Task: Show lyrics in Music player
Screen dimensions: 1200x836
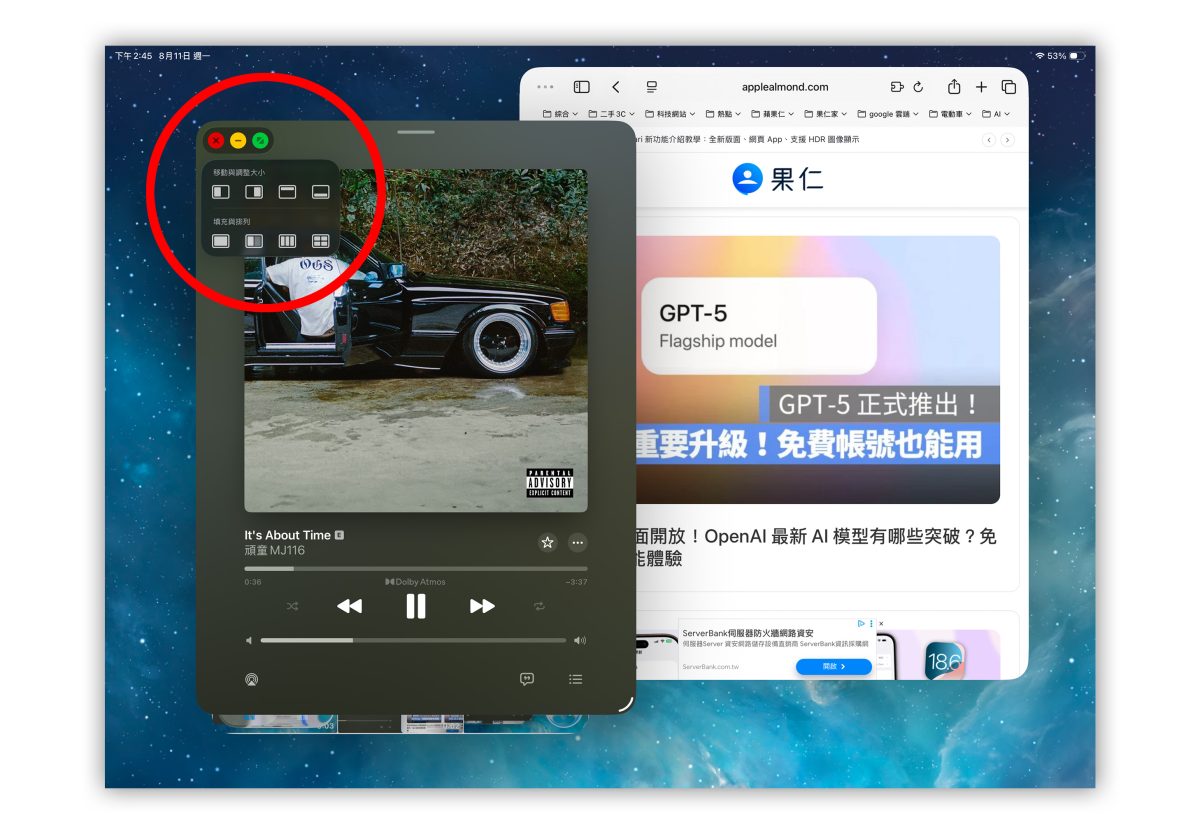Action: point(527,679)
